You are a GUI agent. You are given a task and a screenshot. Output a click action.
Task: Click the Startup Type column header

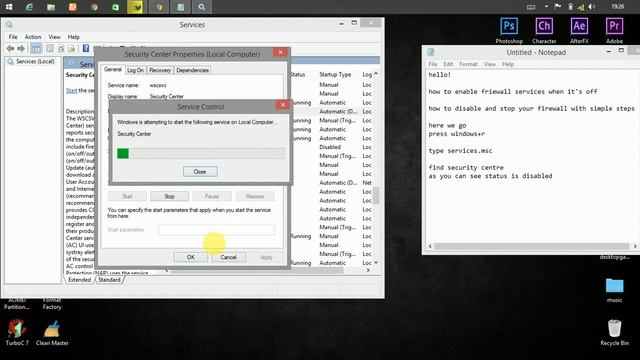[335, 74]
